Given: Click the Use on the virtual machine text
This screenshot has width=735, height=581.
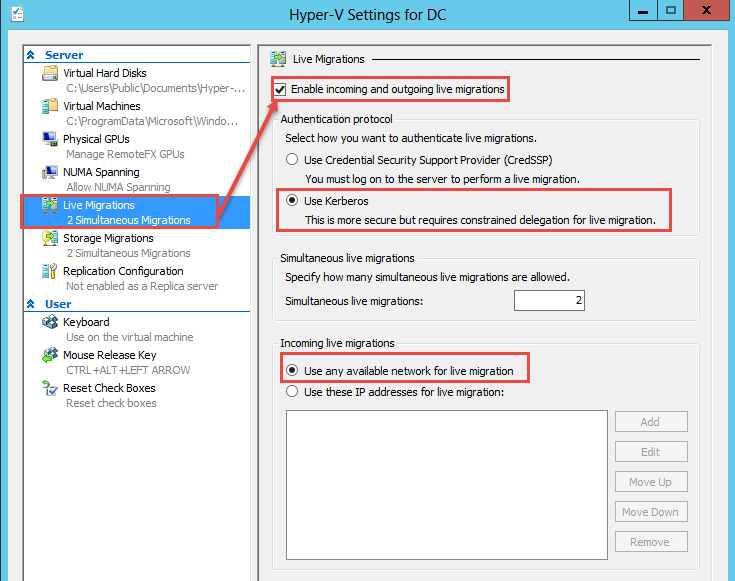Looking at the screenshot, I should [129, 337].
